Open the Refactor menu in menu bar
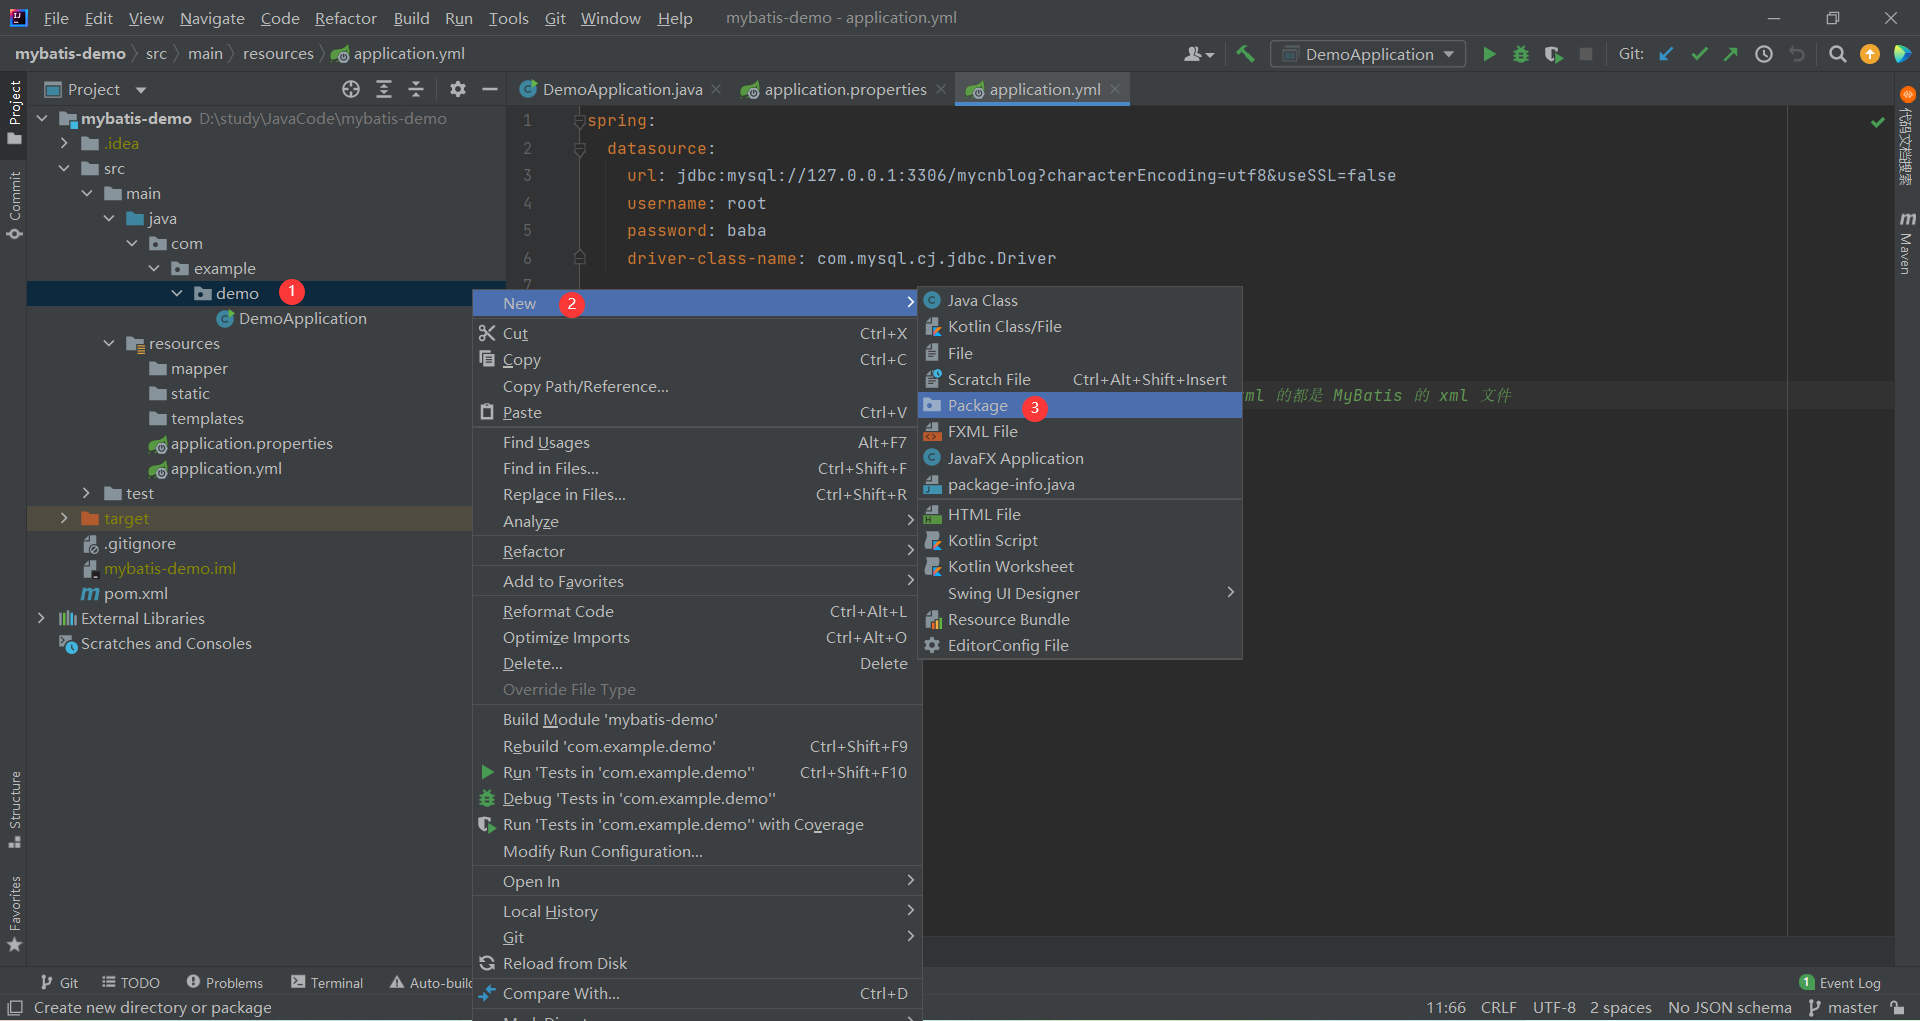The width and height of the screenshot is (1920, 1021). click(x=345, y=18)
